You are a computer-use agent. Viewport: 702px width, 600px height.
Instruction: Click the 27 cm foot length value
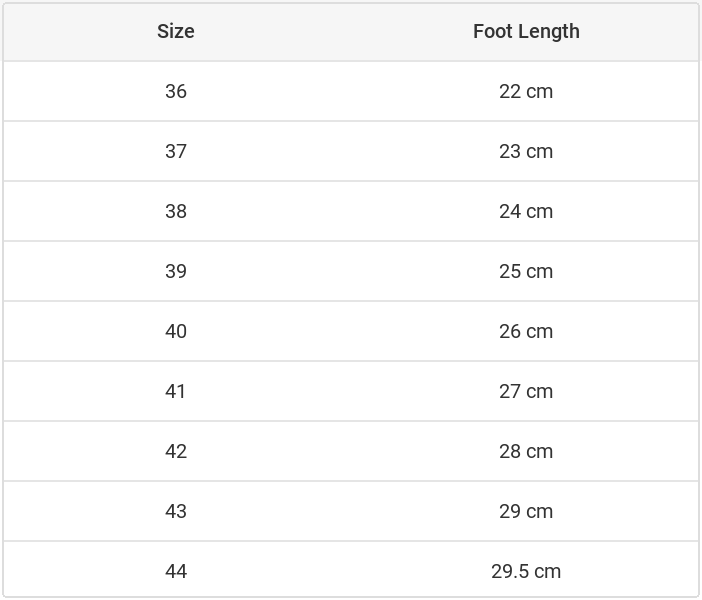(526, 391)
